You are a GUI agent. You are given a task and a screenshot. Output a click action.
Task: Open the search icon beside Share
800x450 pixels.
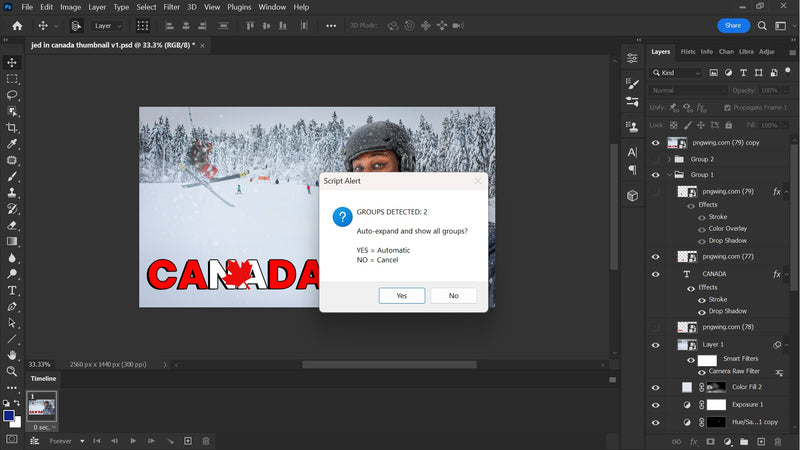762,25
